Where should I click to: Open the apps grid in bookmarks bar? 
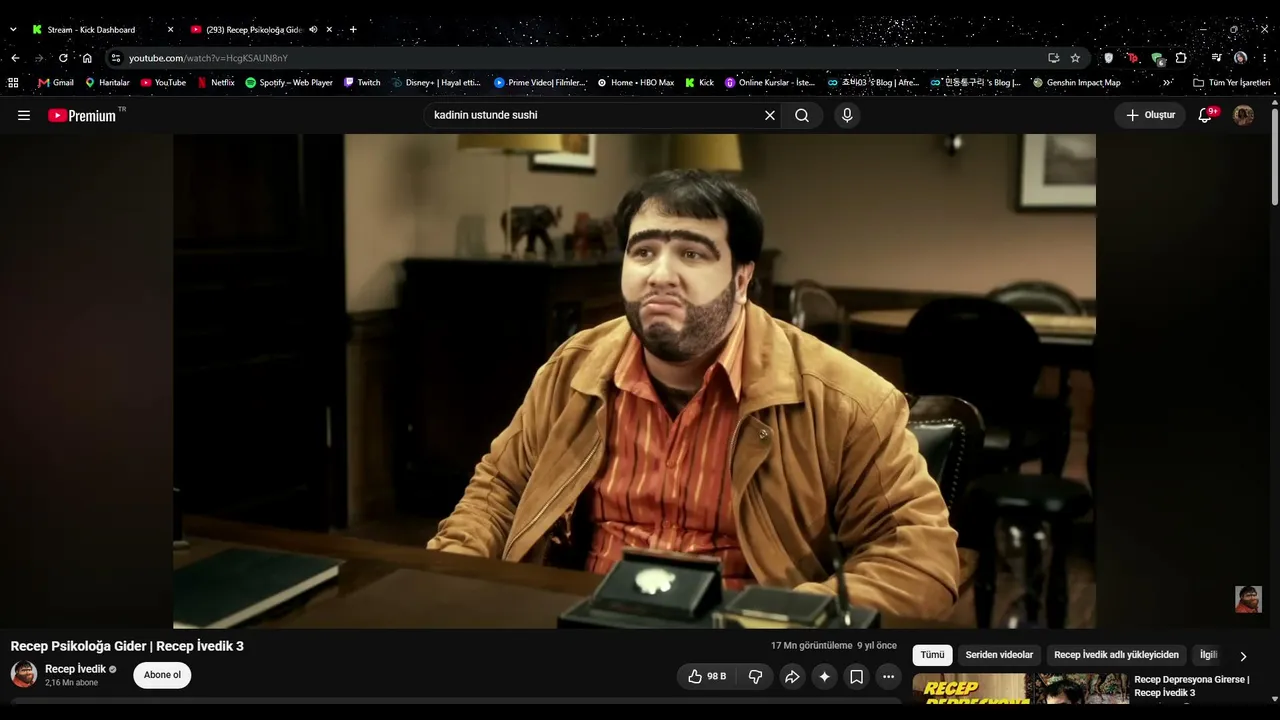[x=13, y=83]
